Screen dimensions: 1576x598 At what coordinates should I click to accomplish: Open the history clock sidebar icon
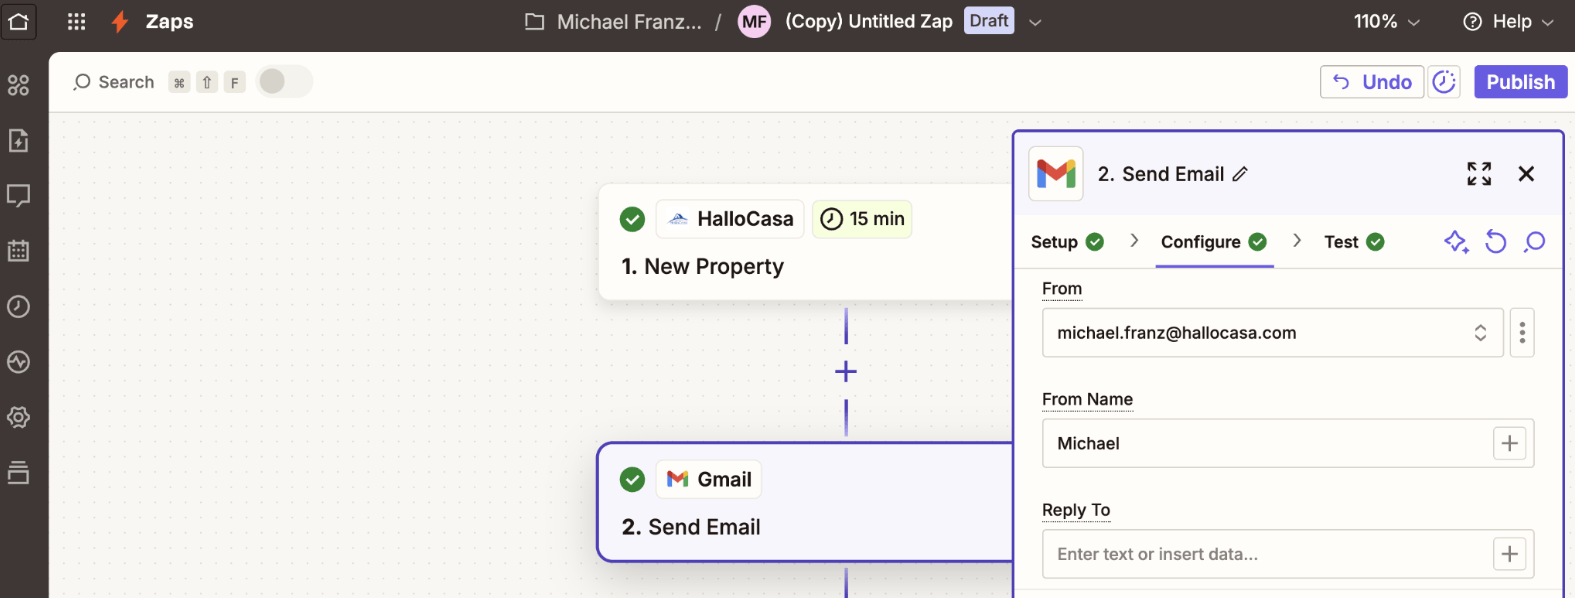(x=19, y=307)
